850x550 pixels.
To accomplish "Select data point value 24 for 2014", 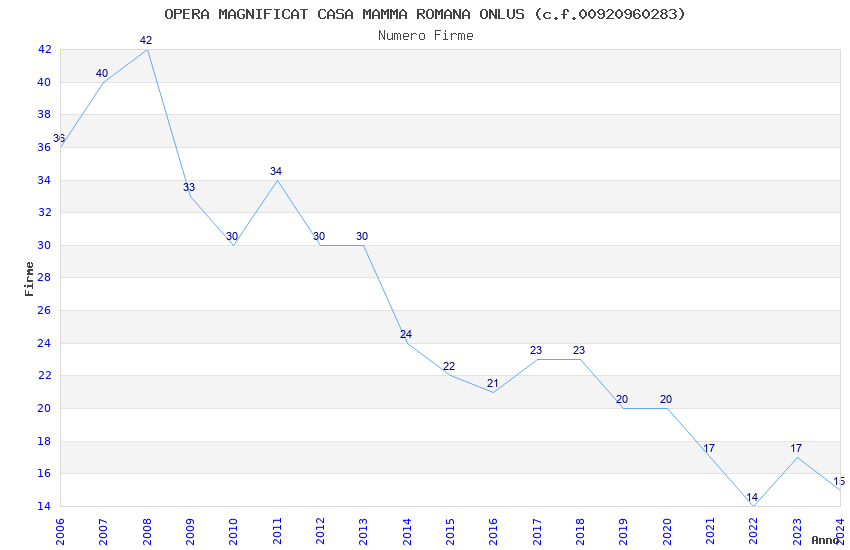I will (405, 334).
